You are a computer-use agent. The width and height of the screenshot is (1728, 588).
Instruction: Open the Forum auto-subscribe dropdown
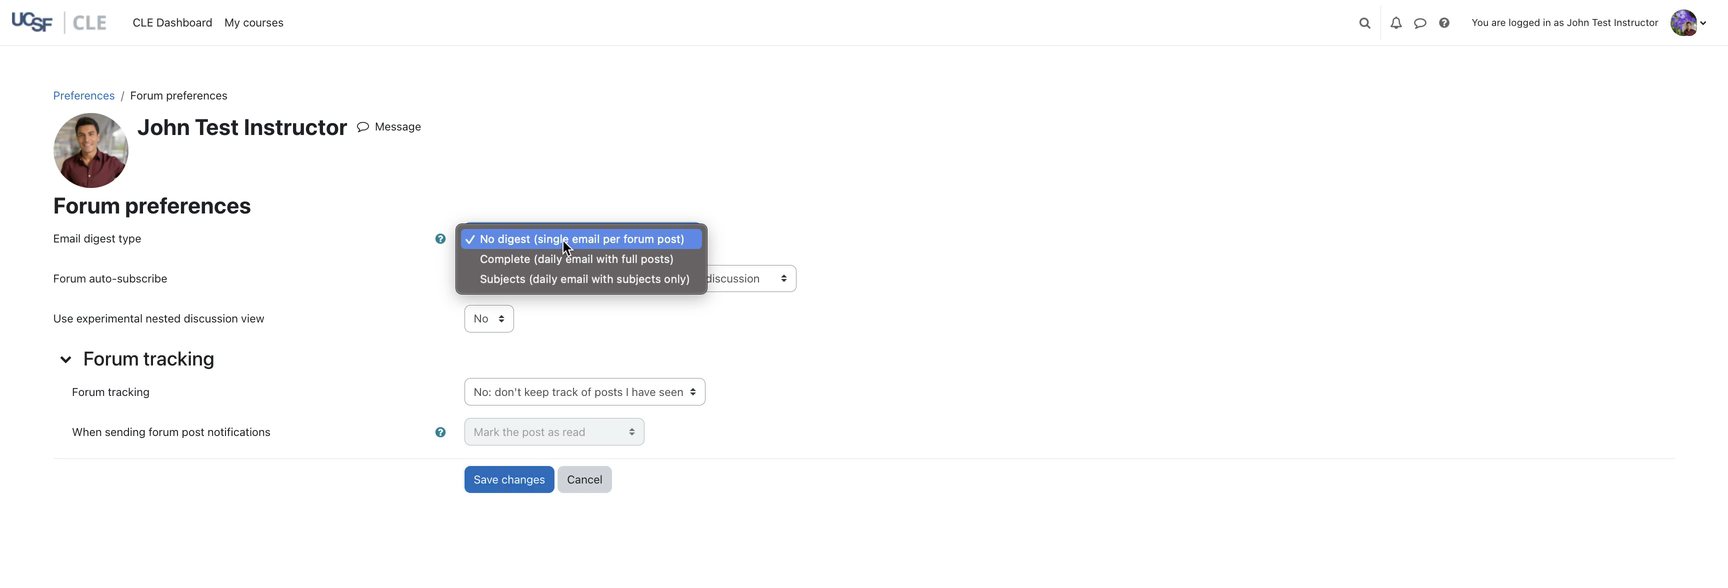coord(750,279)
